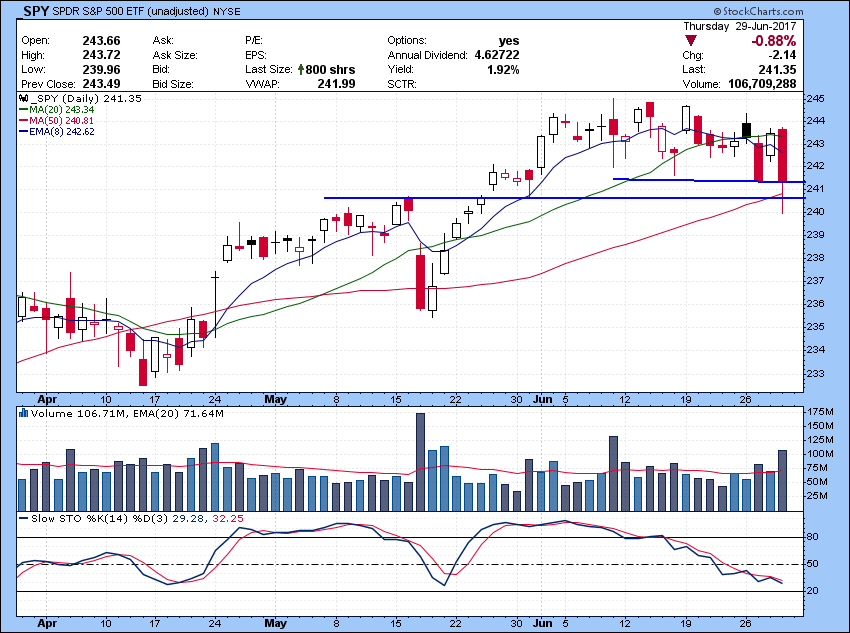Viewport: 850px width, 633px height.
Task: Click the Annual Dividend value 4.62722
Action: pyautogui.click(x=497, y=55)
